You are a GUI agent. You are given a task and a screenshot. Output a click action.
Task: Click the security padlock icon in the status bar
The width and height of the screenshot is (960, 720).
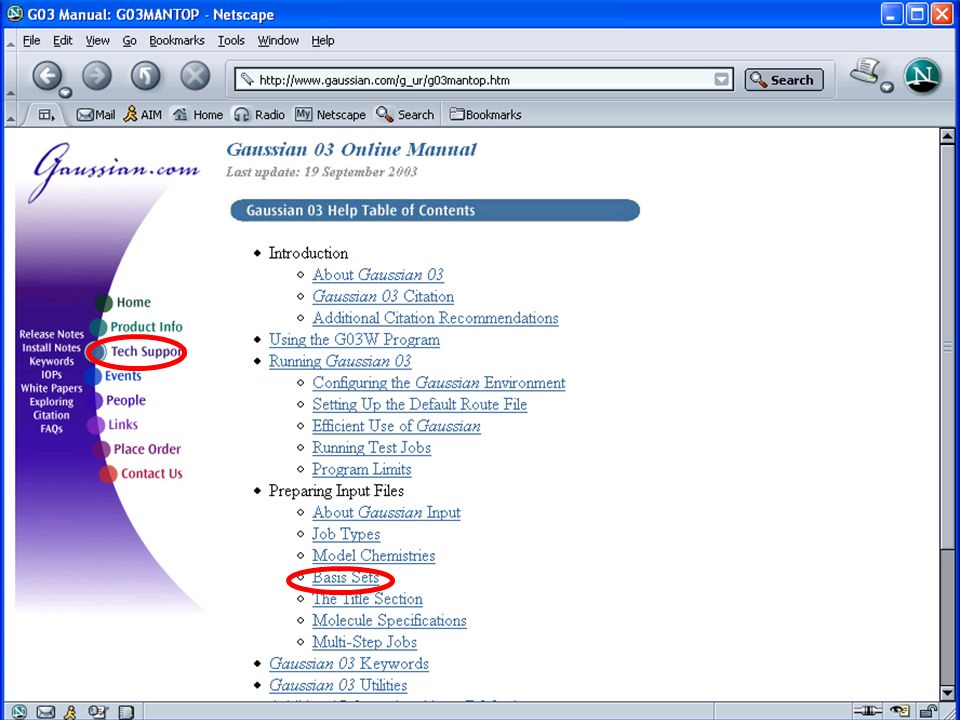[929, 711]
